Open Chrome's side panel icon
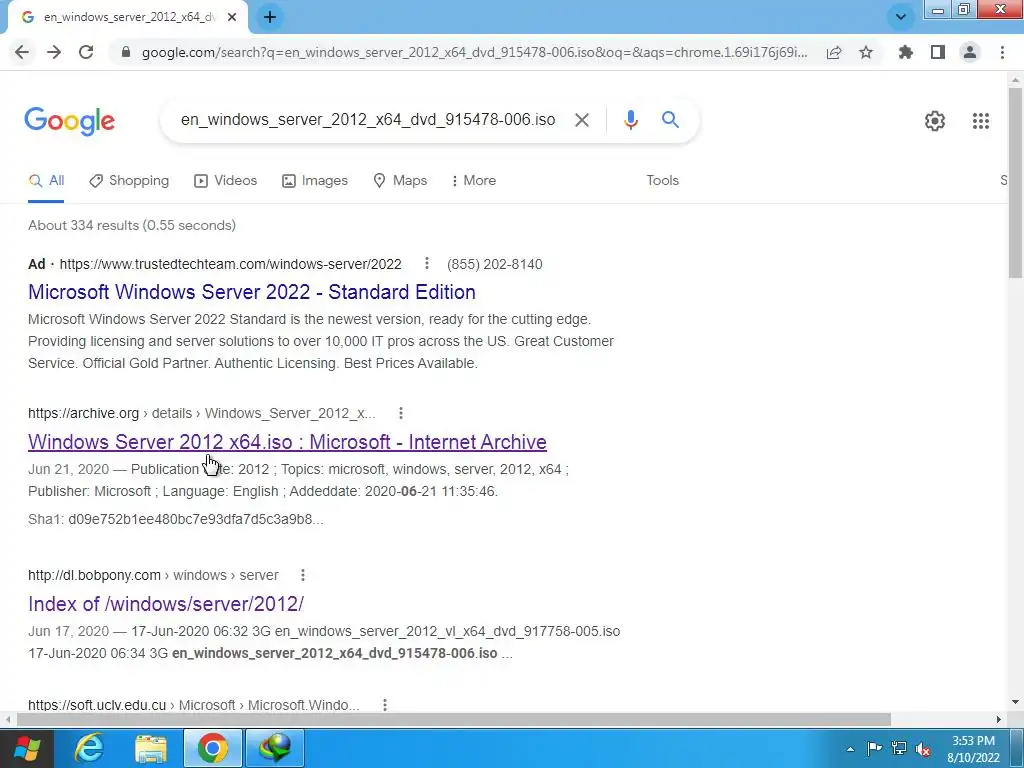The height and width of the screenshot is (768, 1024). [x=938, y=52]
